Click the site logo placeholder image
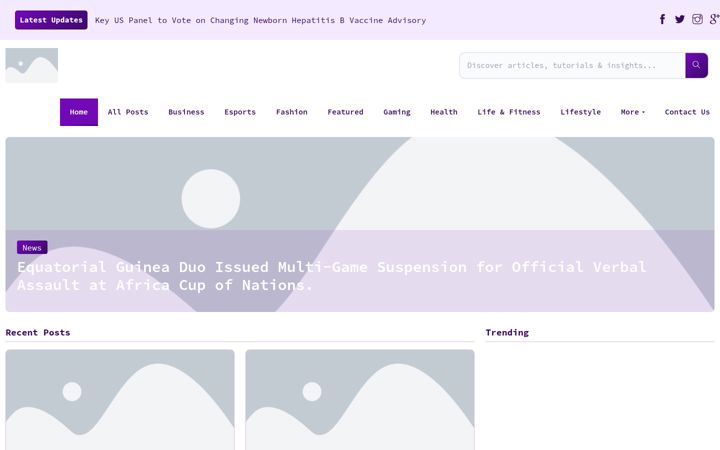The width and height of the screenshot is (720, 450). tap(32, 66)
